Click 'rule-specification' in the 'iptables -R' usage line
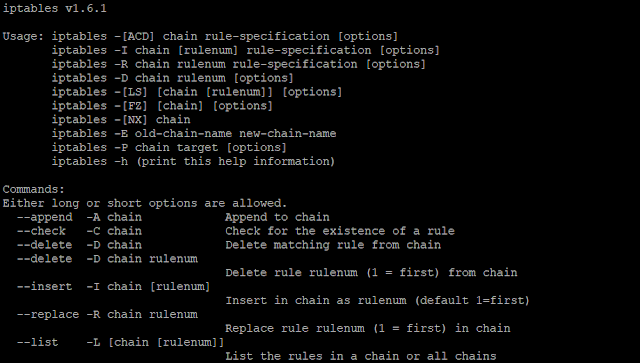 coord(295,64)
